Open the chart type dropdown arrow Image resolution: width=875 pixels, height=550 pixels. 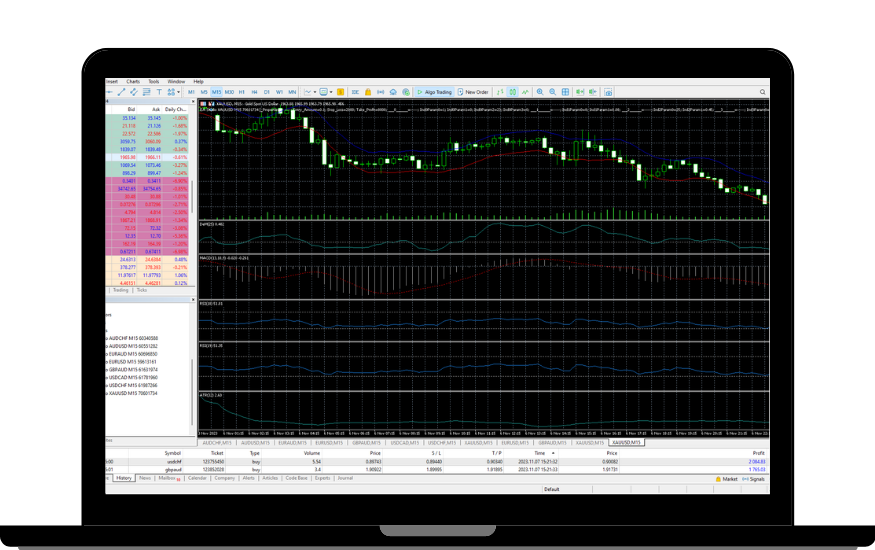point(315,92)
